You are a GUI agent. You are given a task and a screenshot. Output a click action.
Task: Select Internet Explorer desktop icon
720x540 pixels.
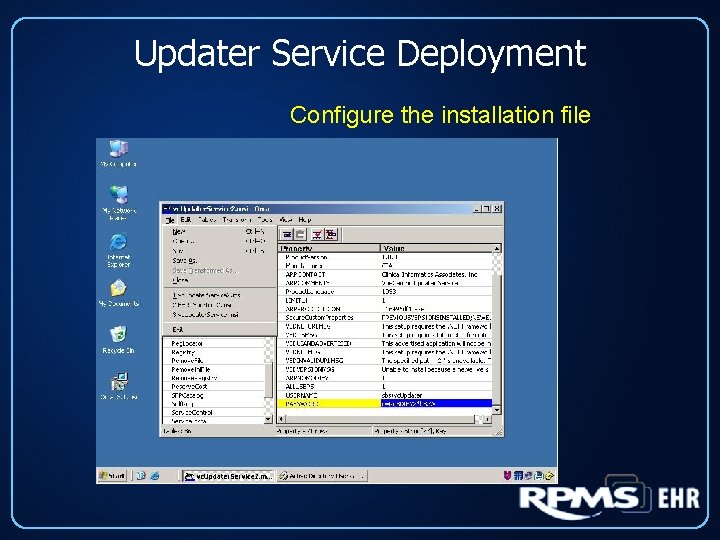click(118, 250)
